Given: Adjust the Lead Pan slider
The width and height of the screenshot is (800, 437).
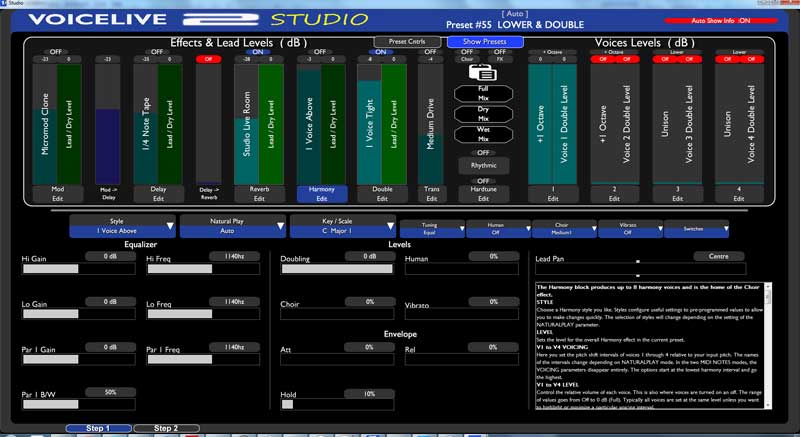Looking at the screenshot, I should (x=640, y=269).
